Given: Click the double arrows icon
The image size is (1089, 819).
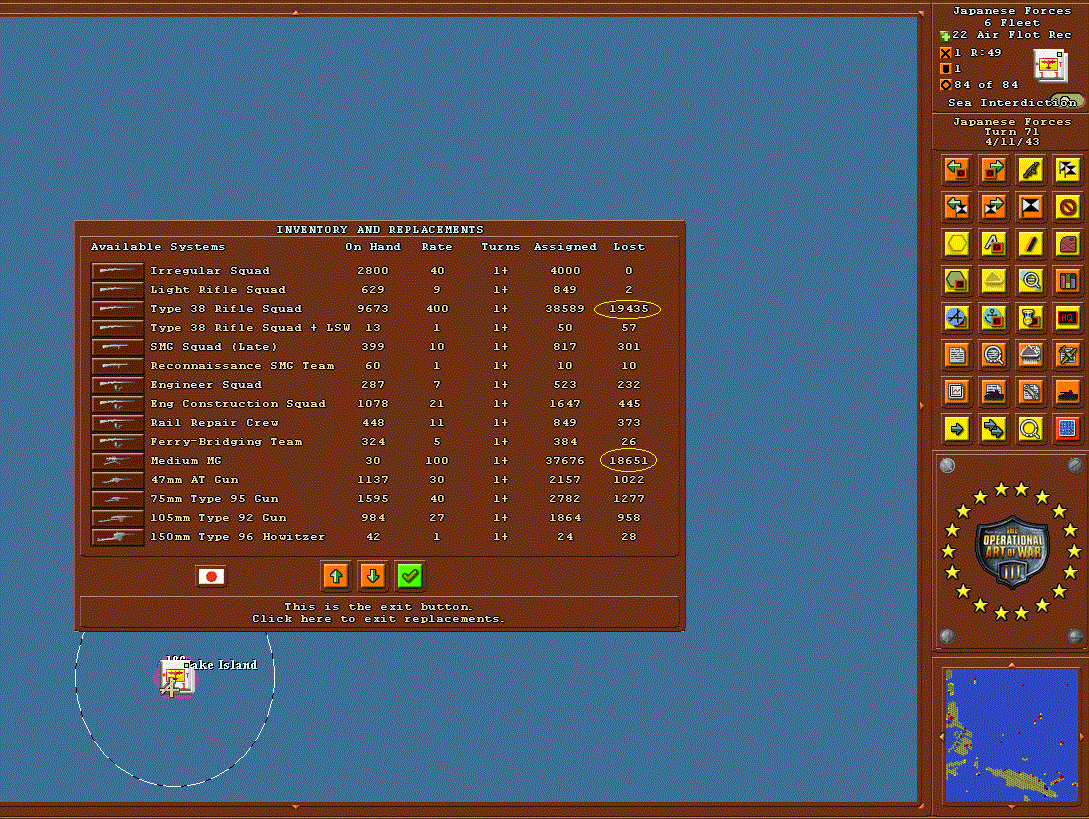Looking at the screenshot, I should click(x=994, y=429).
